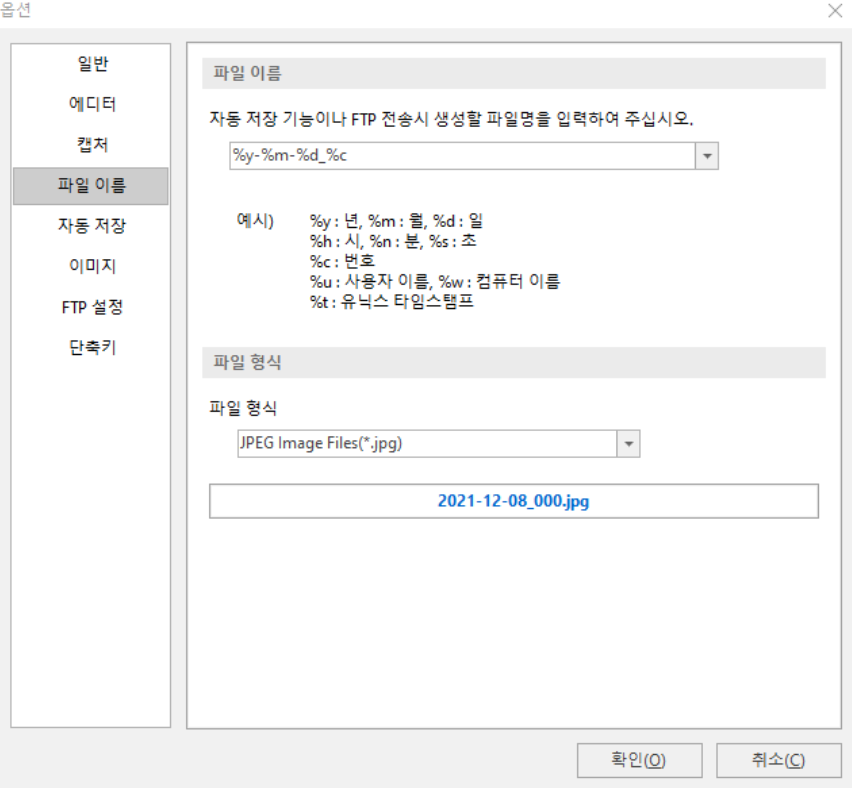Viewport: 852px width, 788px height.
Task: Open the 단축키 settings category
Action: (x=91, y=347)
